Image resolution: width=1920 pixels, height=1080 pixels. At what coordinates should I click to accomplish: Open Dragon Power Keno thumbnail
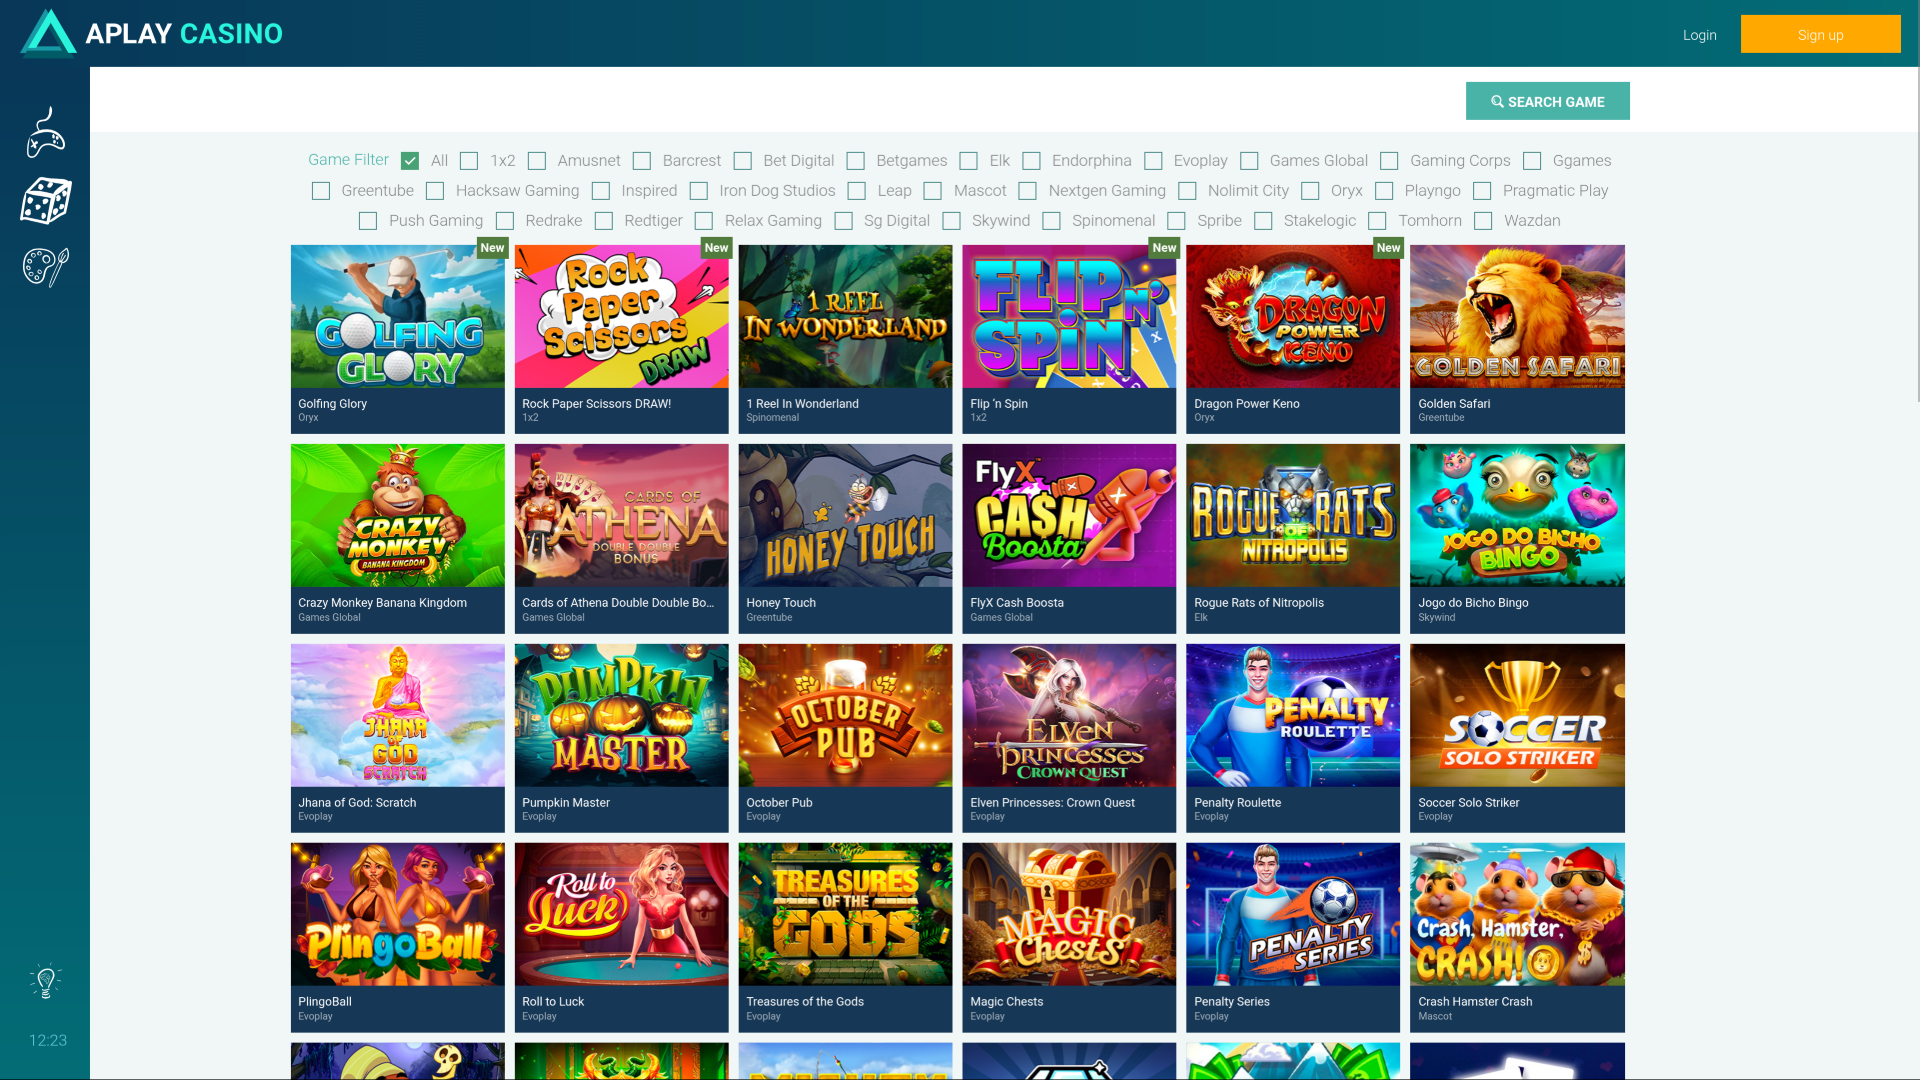(x=1293, y=316)
